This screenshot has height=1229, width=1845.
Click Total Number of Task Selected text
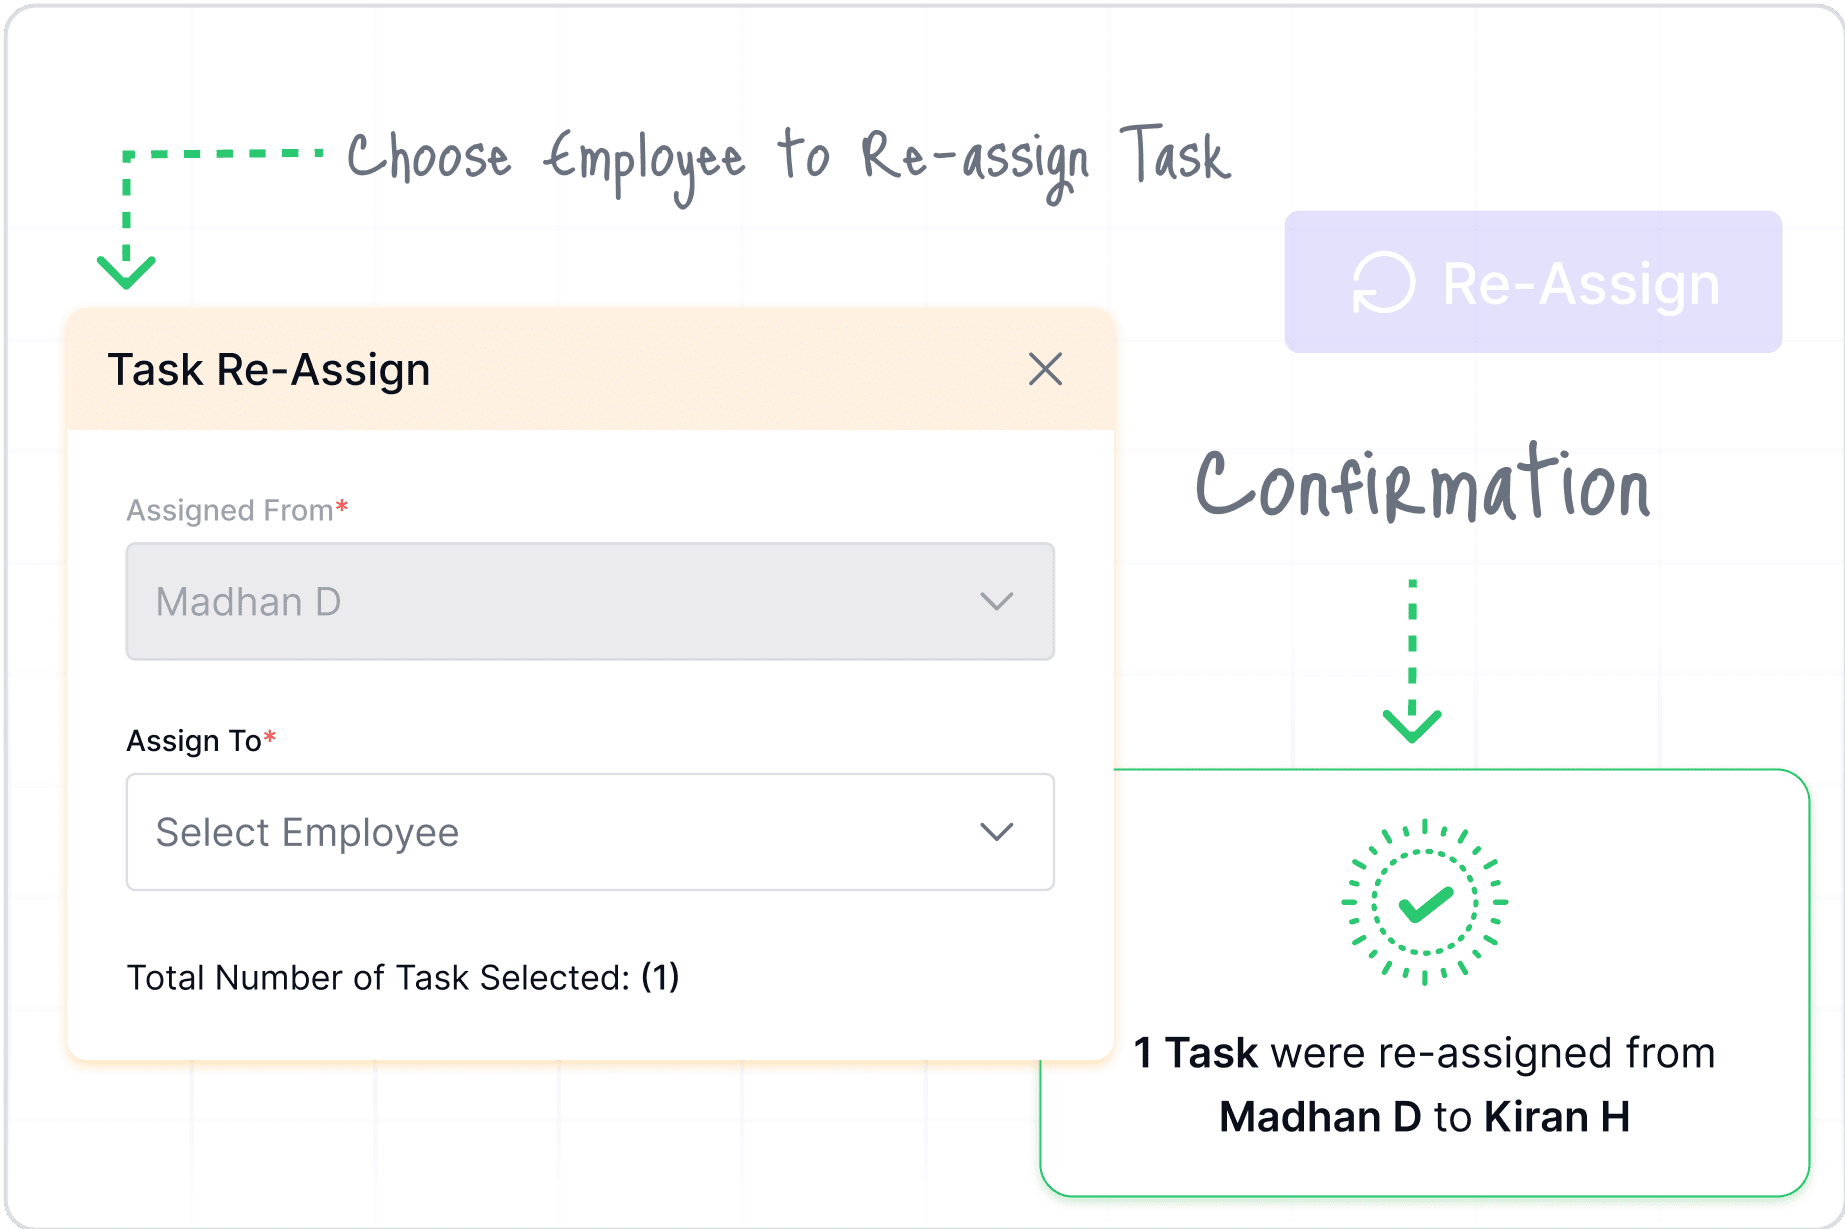pyautogui.click(x=403, y=977)
